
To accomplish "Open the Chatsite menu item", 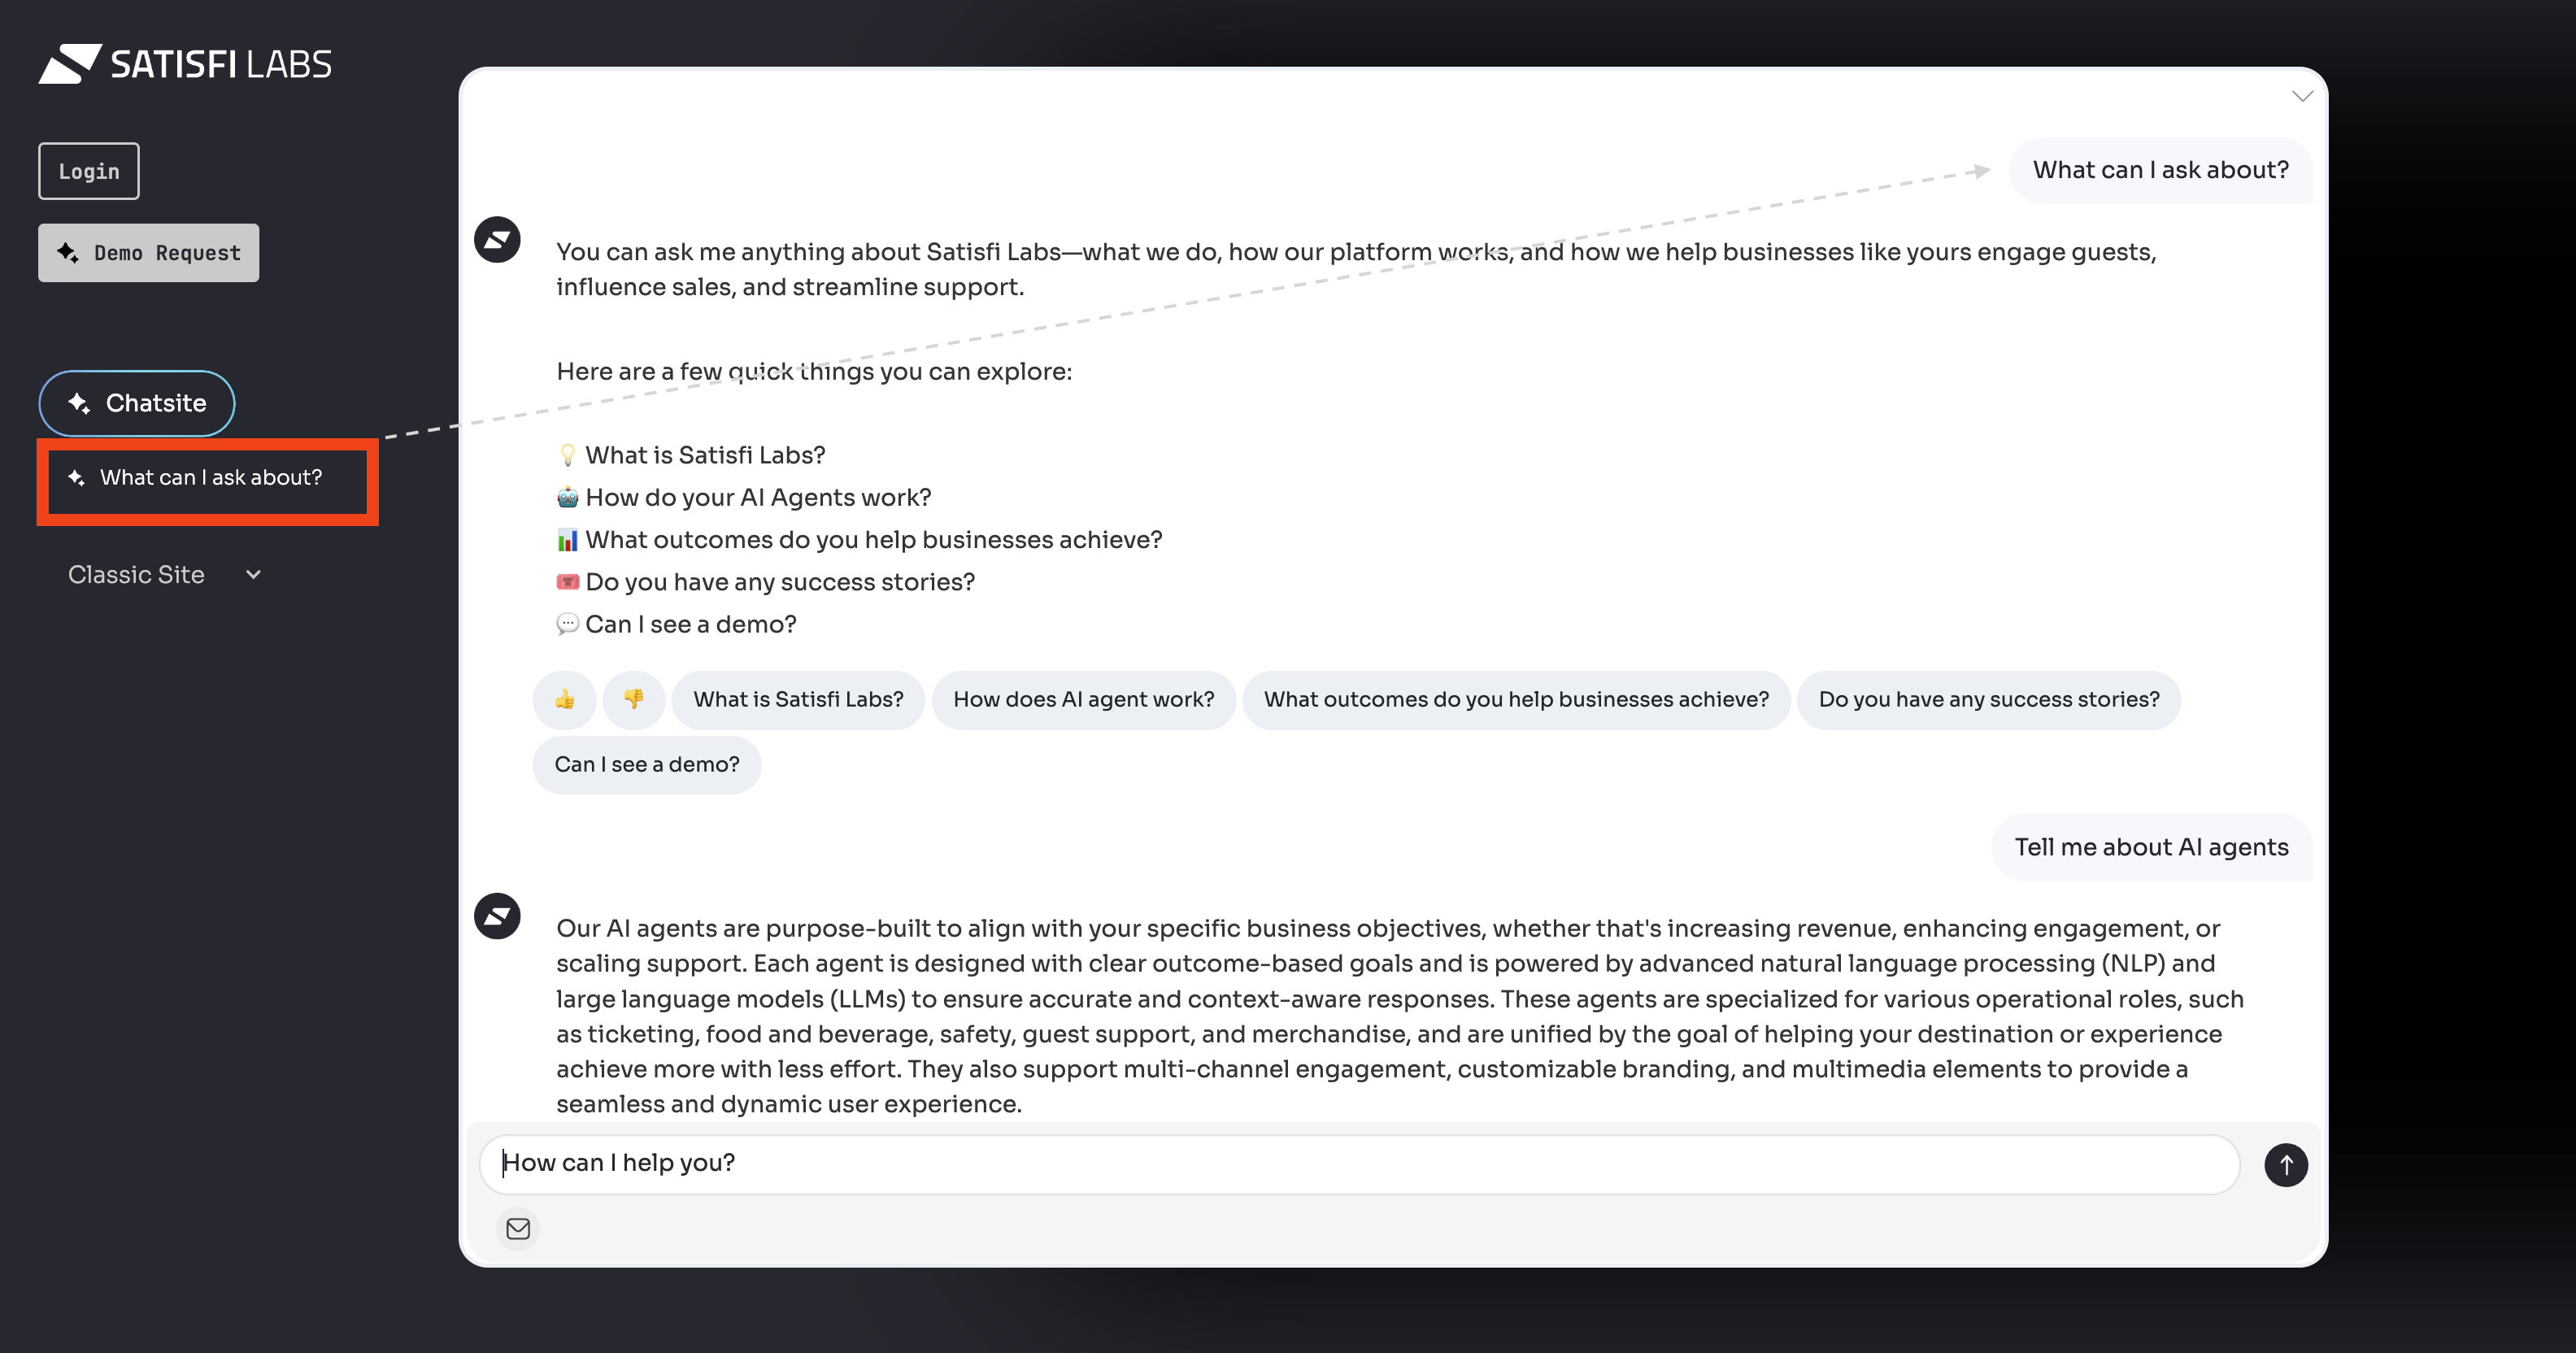I will pyautogui.click(x=137, y=403).
